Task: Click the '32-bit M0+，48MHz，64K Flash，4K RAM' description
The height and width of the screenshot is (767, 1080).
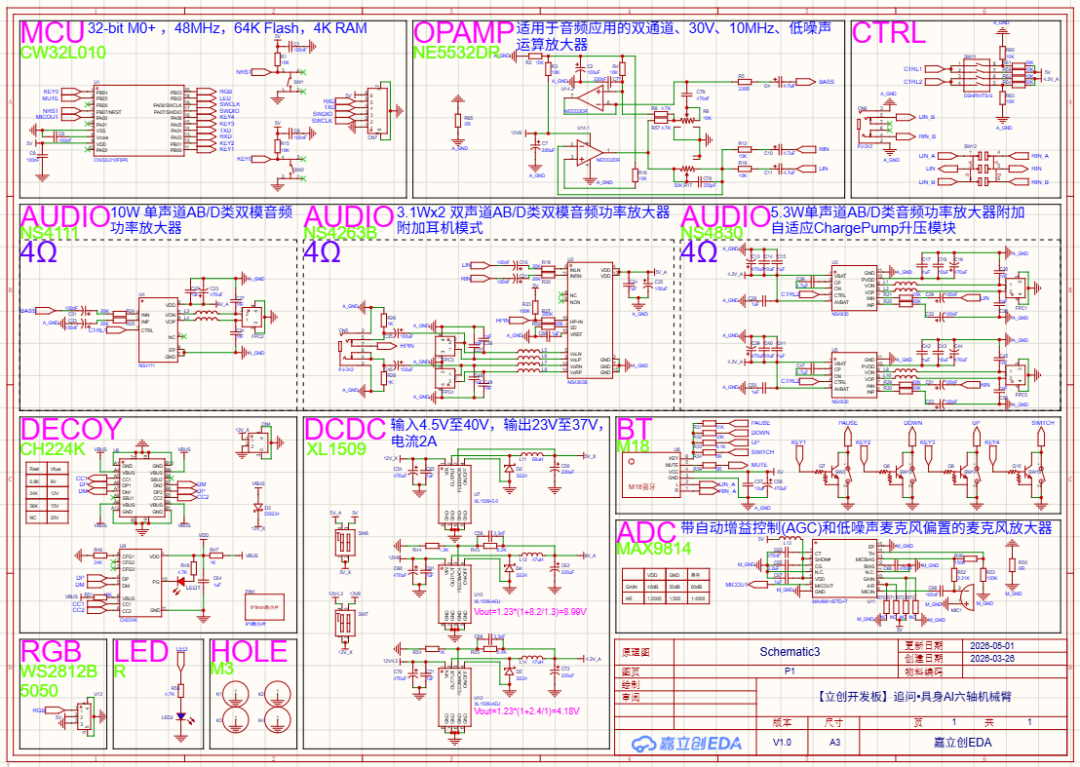Action: [x=227, y=29]
